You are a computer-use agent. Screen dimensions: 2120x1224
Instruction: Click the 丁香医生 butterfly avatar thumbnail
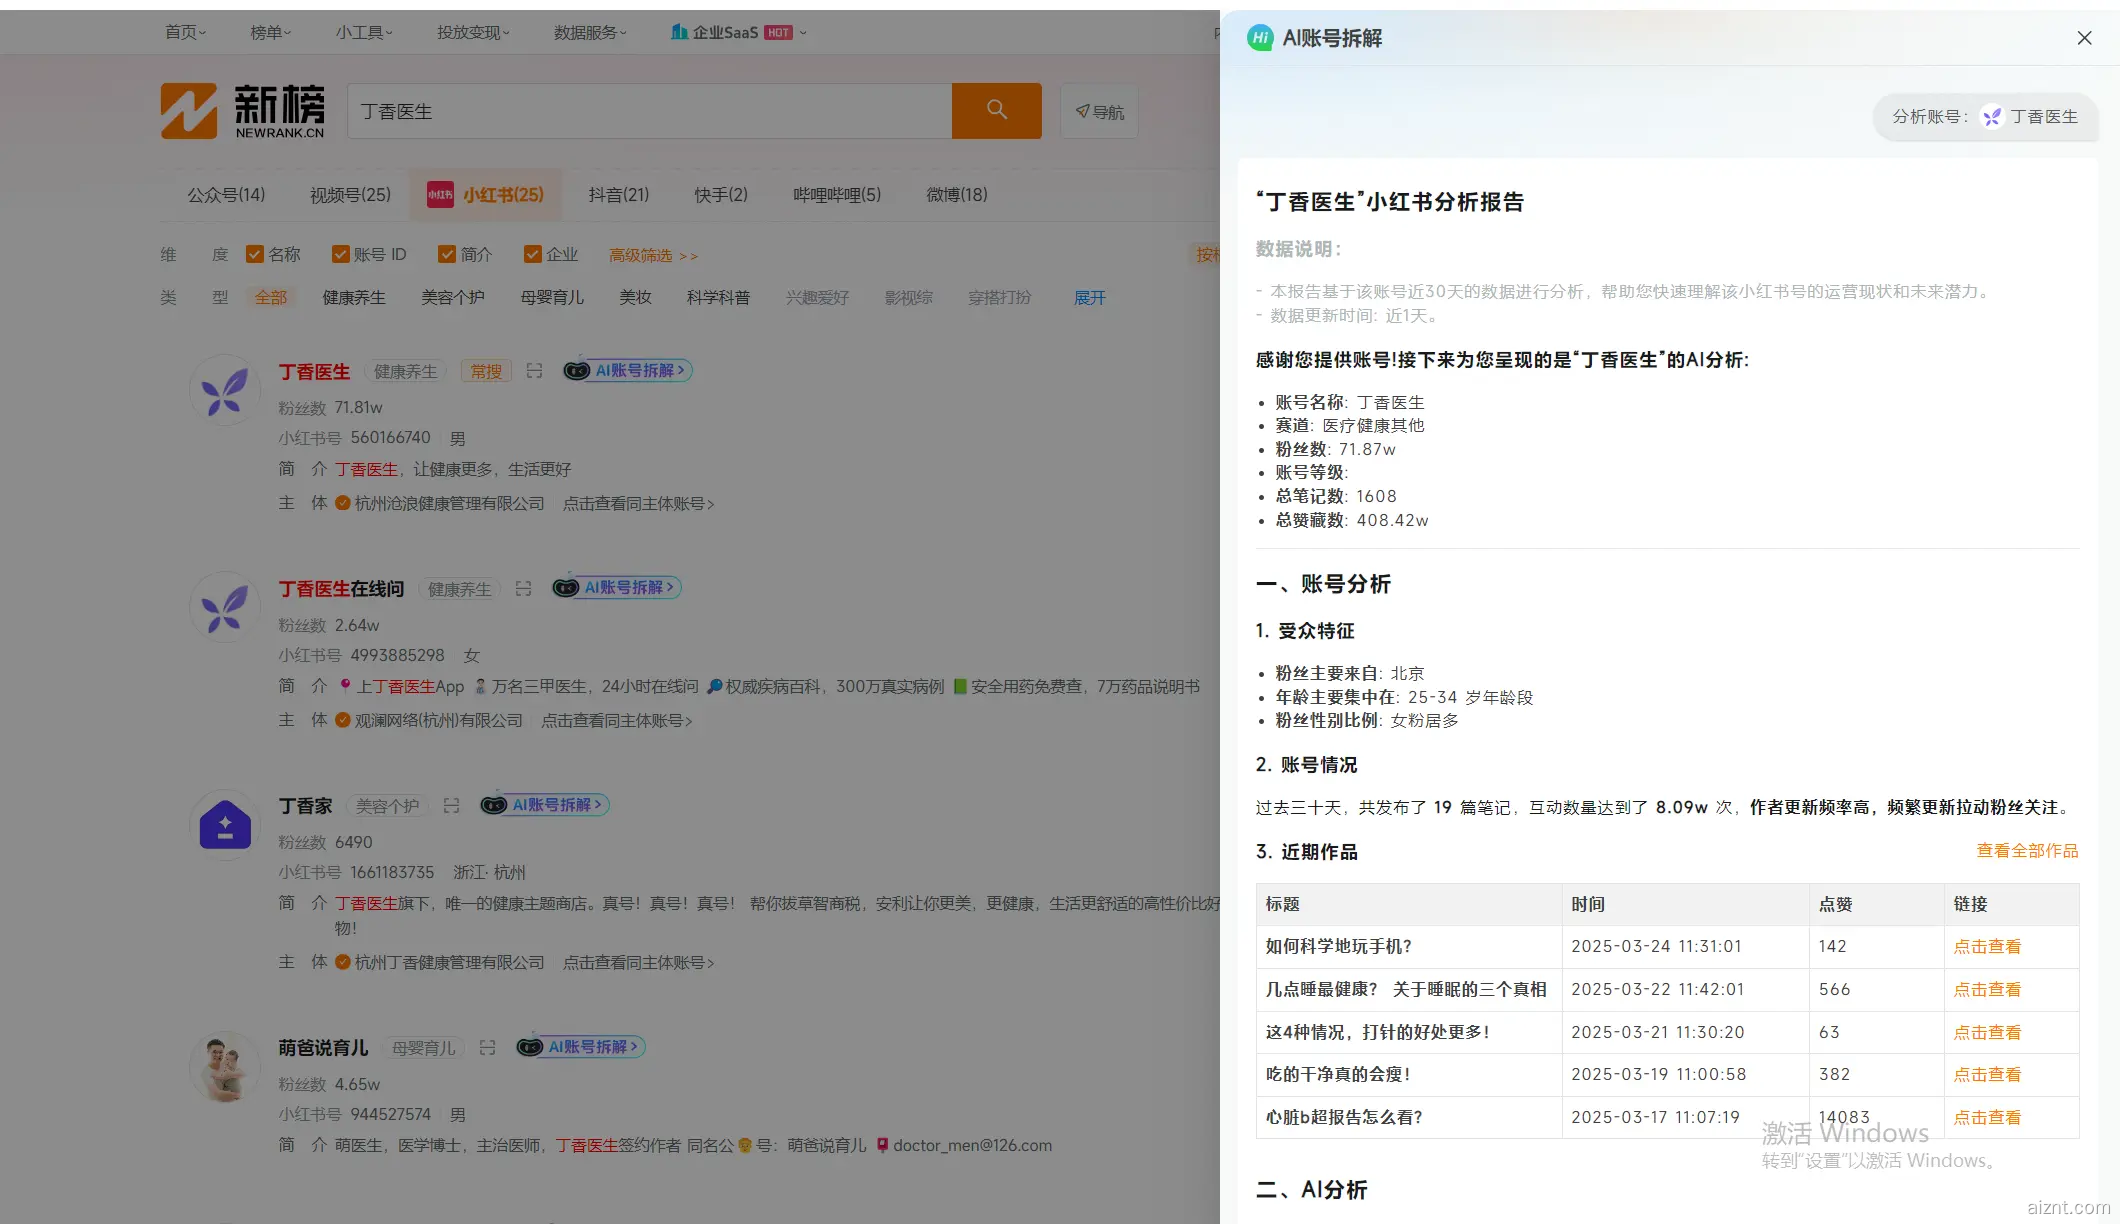(225, 391)
